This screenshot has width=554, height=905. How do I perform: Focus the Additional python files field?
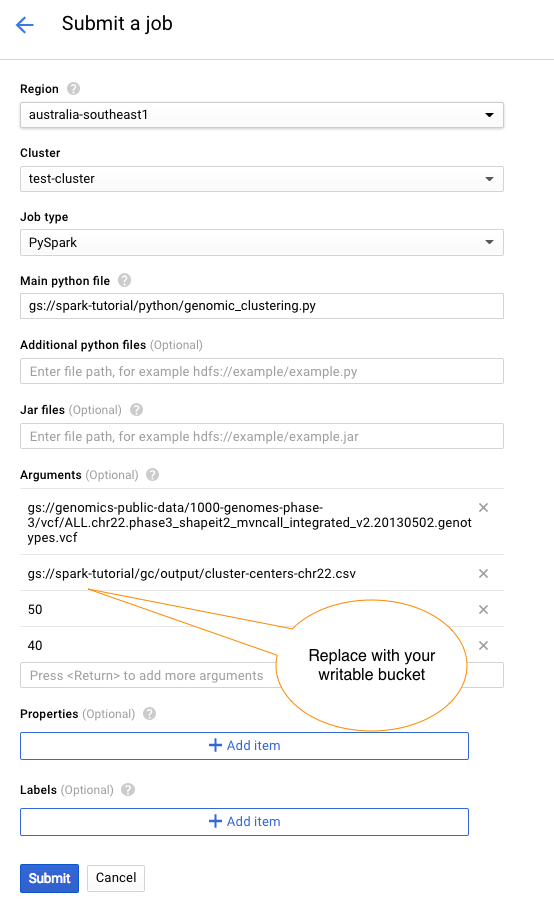click(262, 371)
